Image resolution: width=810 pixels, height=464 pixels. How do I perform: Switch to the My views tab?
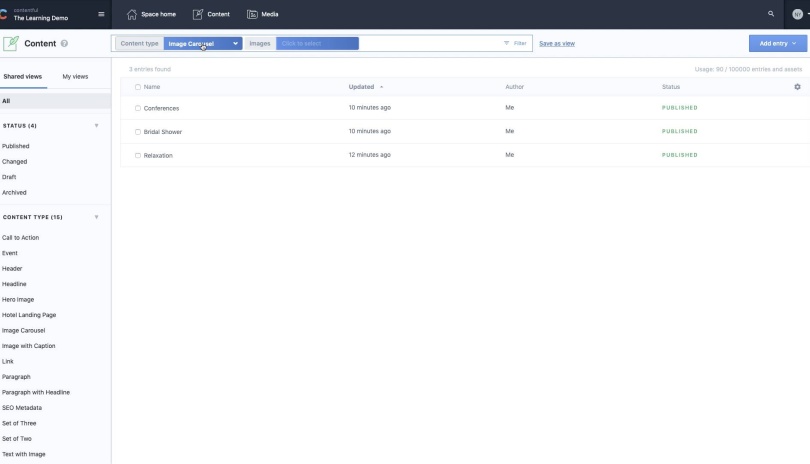point(75,76)
